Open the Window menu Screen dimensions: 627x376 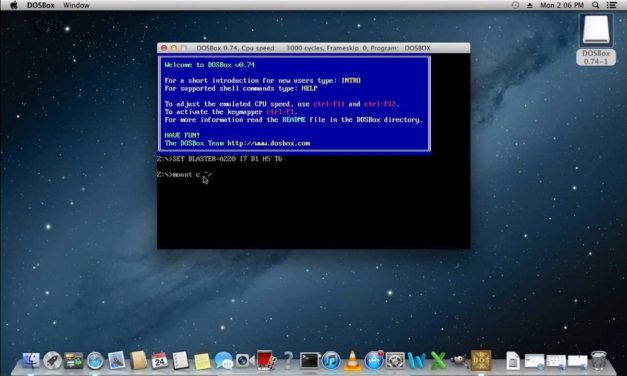click(x=76, y=5)
